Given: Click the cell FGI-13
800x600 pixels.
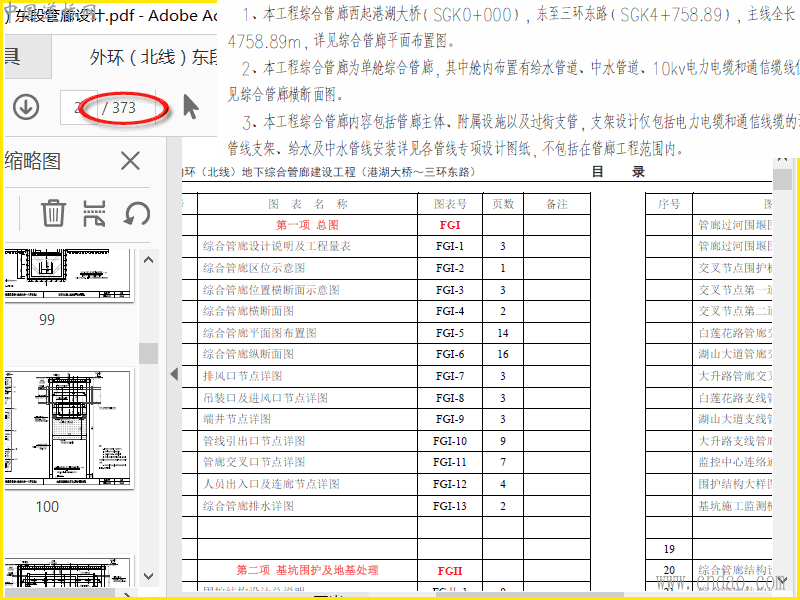Looking at the screenshot, I should point(450,506).
